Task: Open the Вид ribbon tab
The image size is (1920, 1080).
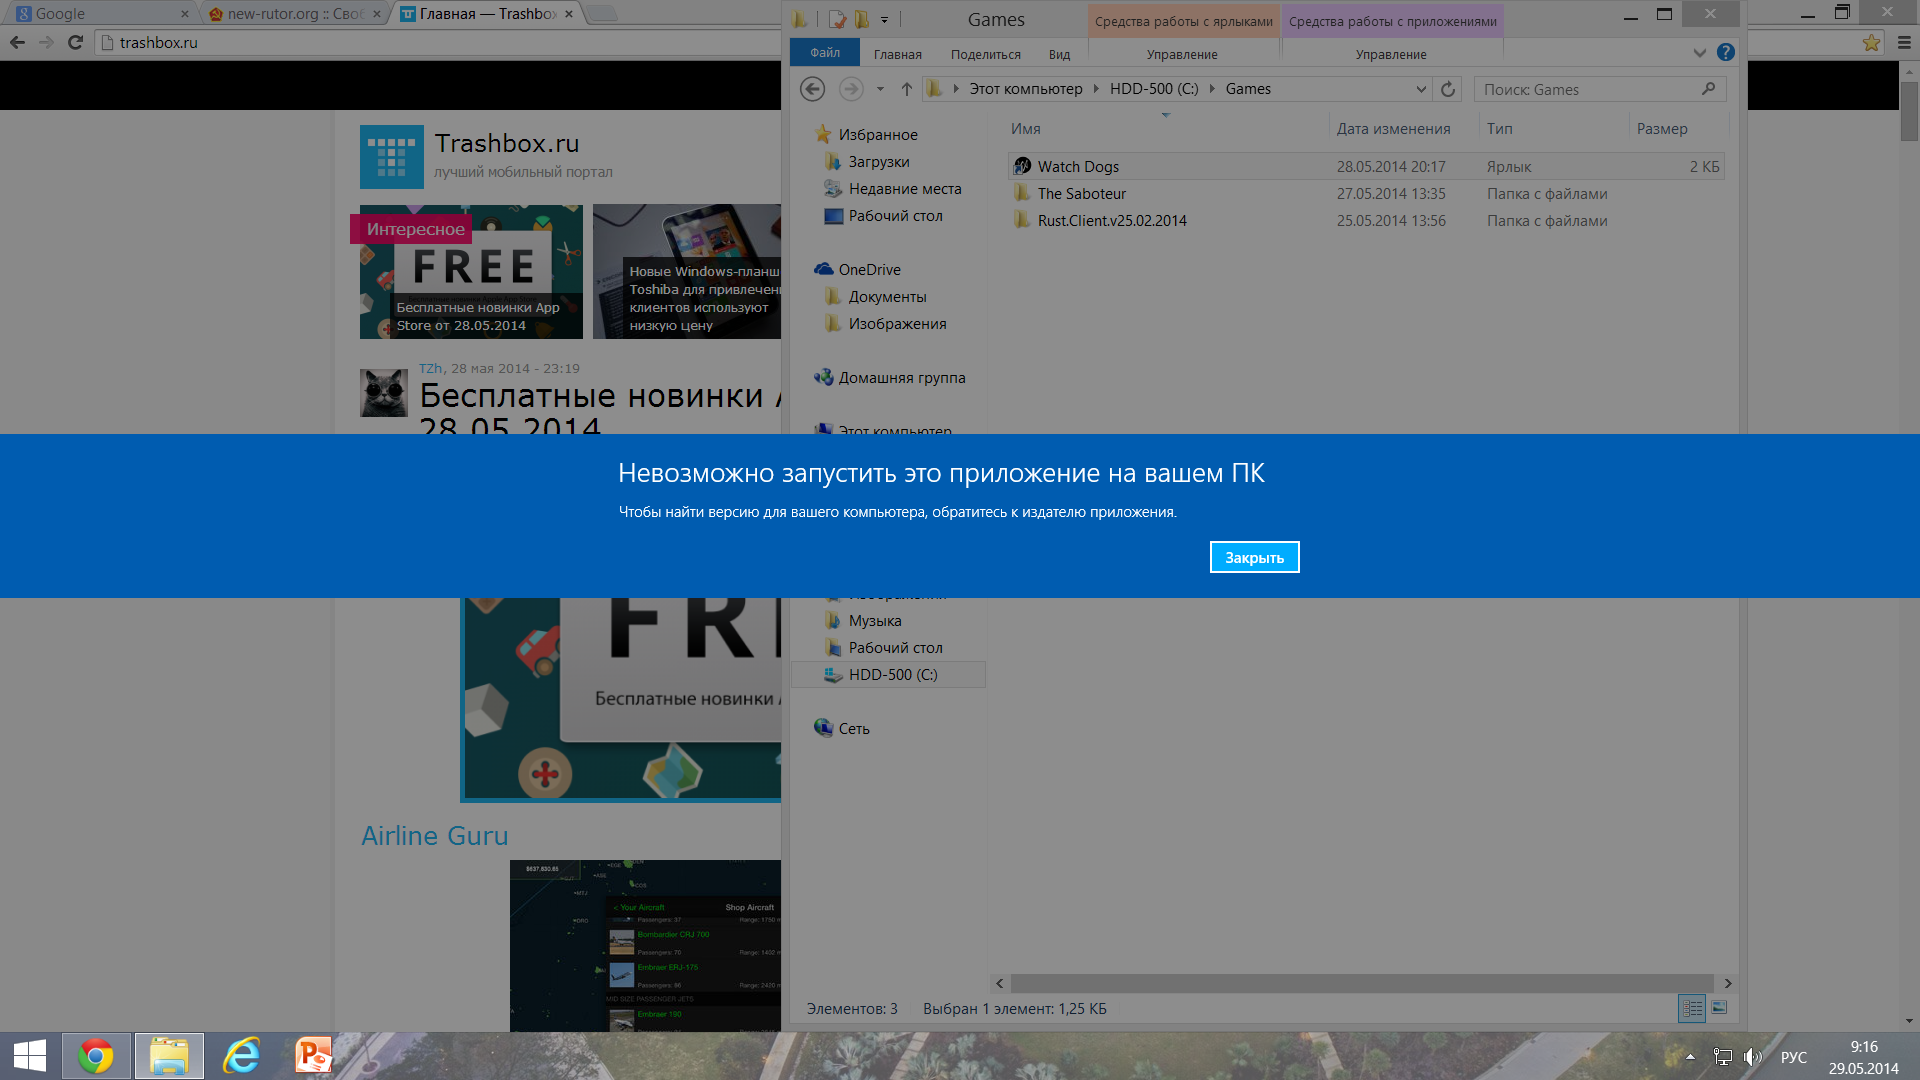Action: [1059, 54]
